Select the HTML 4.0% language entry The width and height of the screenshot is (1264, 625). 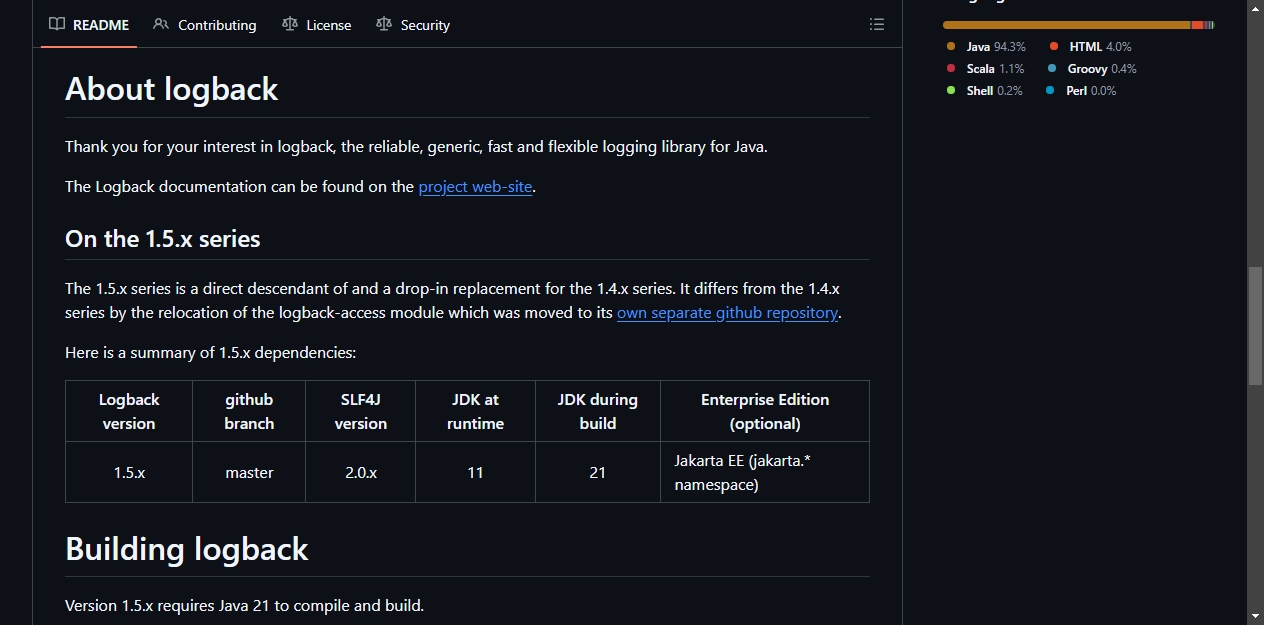(x=1090, y=47)
